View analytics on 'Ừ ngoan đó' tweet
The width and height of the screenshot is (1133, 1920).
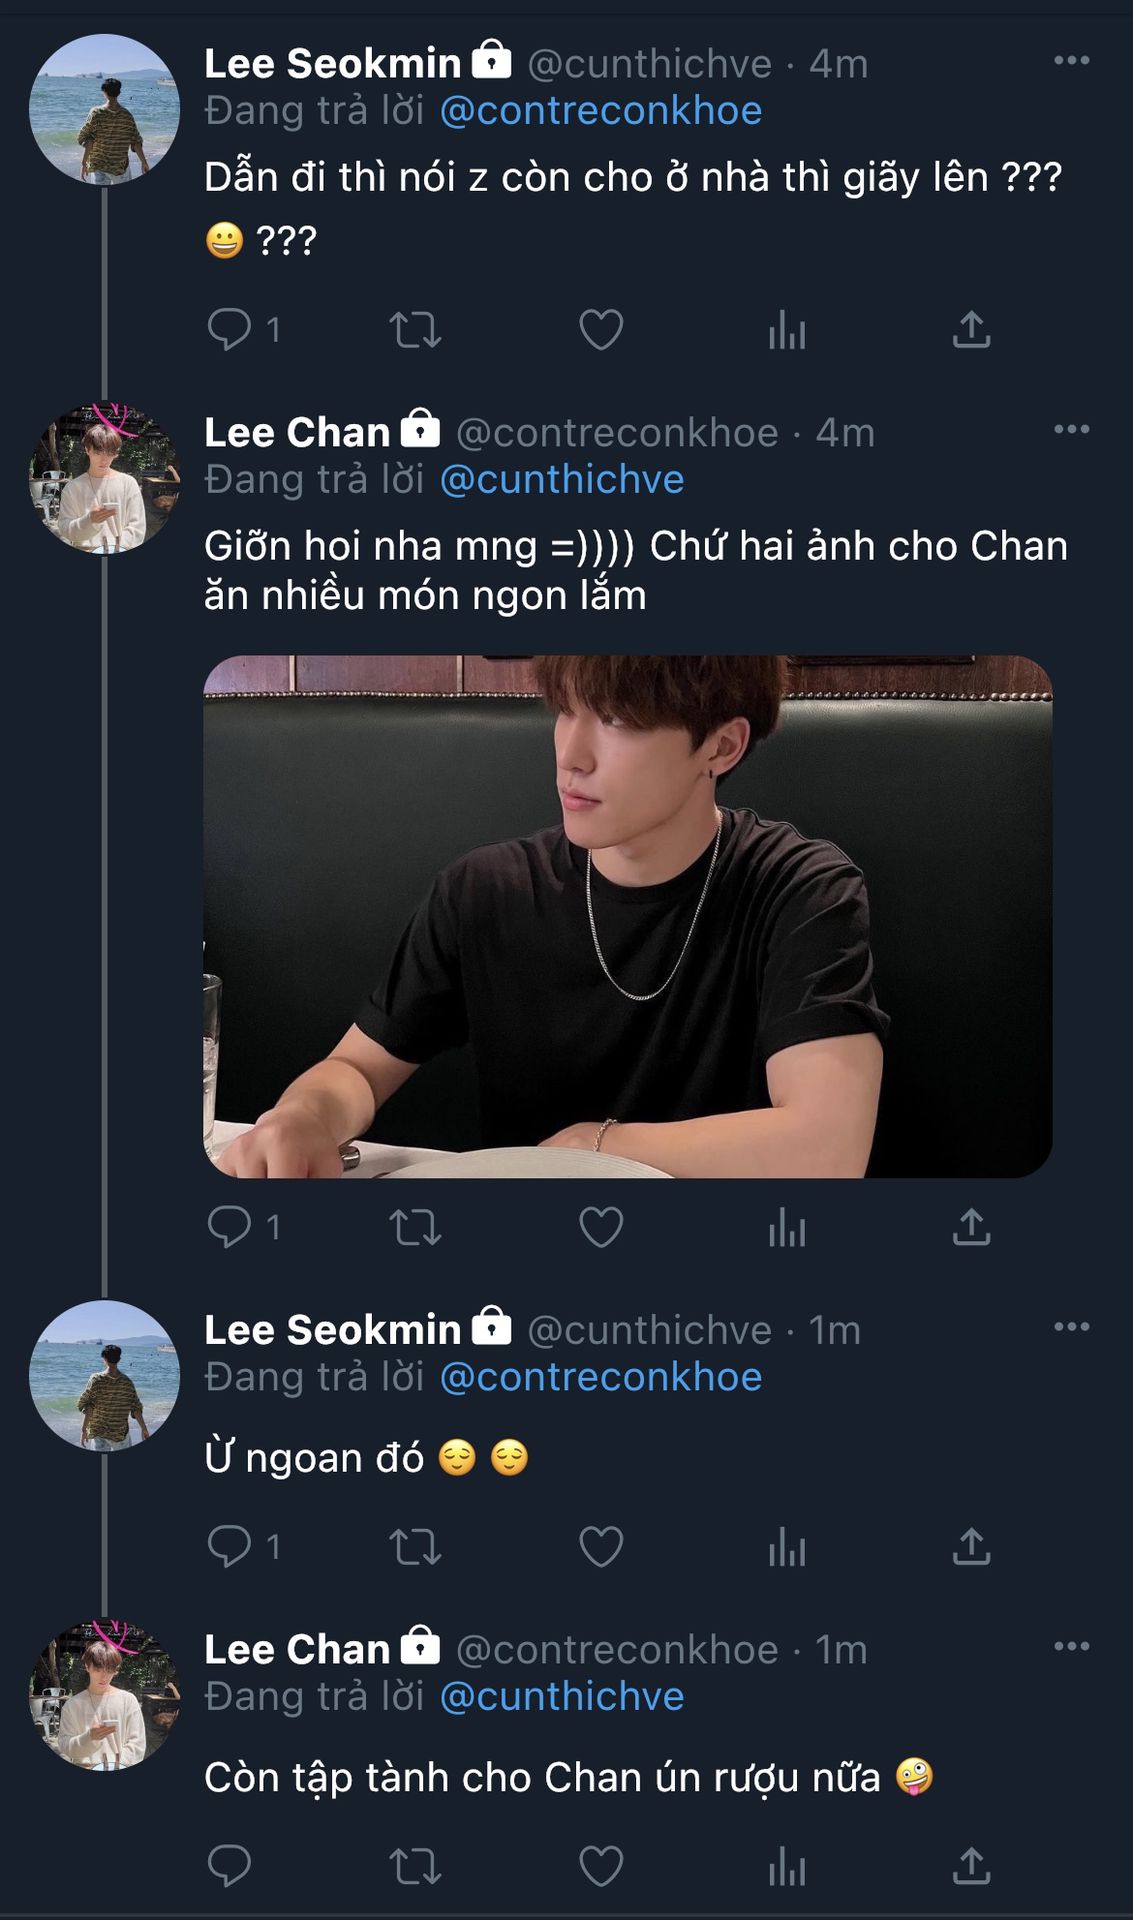coord(787,1547)
